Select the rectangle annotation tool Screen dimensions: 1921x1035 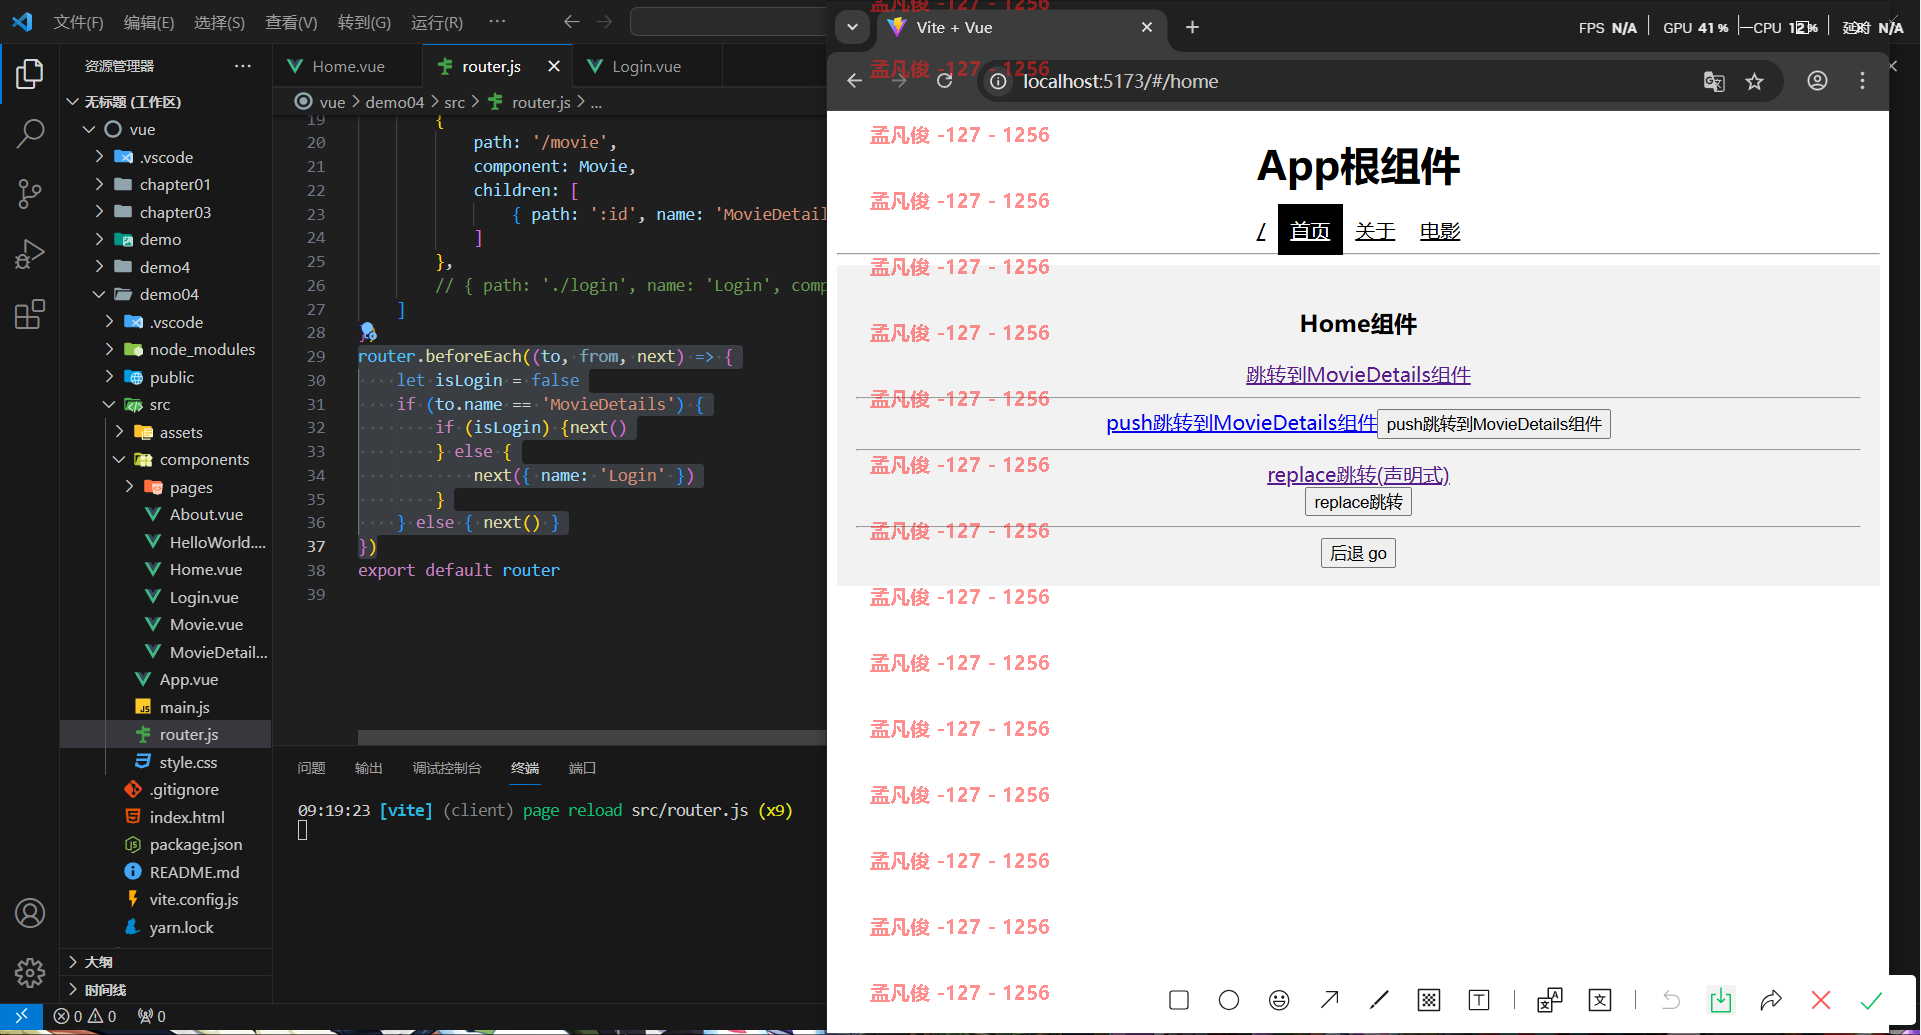coord(1179,1000)
